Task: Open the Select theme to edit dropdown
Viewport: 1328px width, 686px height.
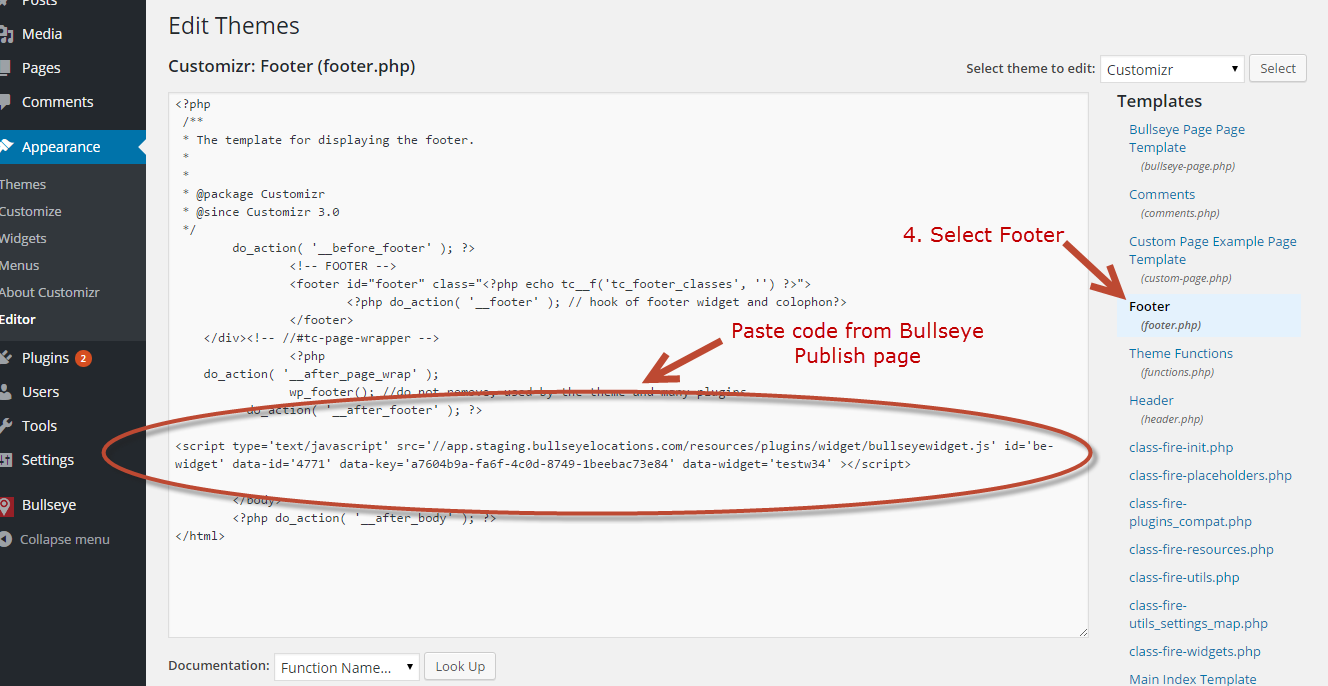Action: pyautogui.click(x=1172, y=69)
